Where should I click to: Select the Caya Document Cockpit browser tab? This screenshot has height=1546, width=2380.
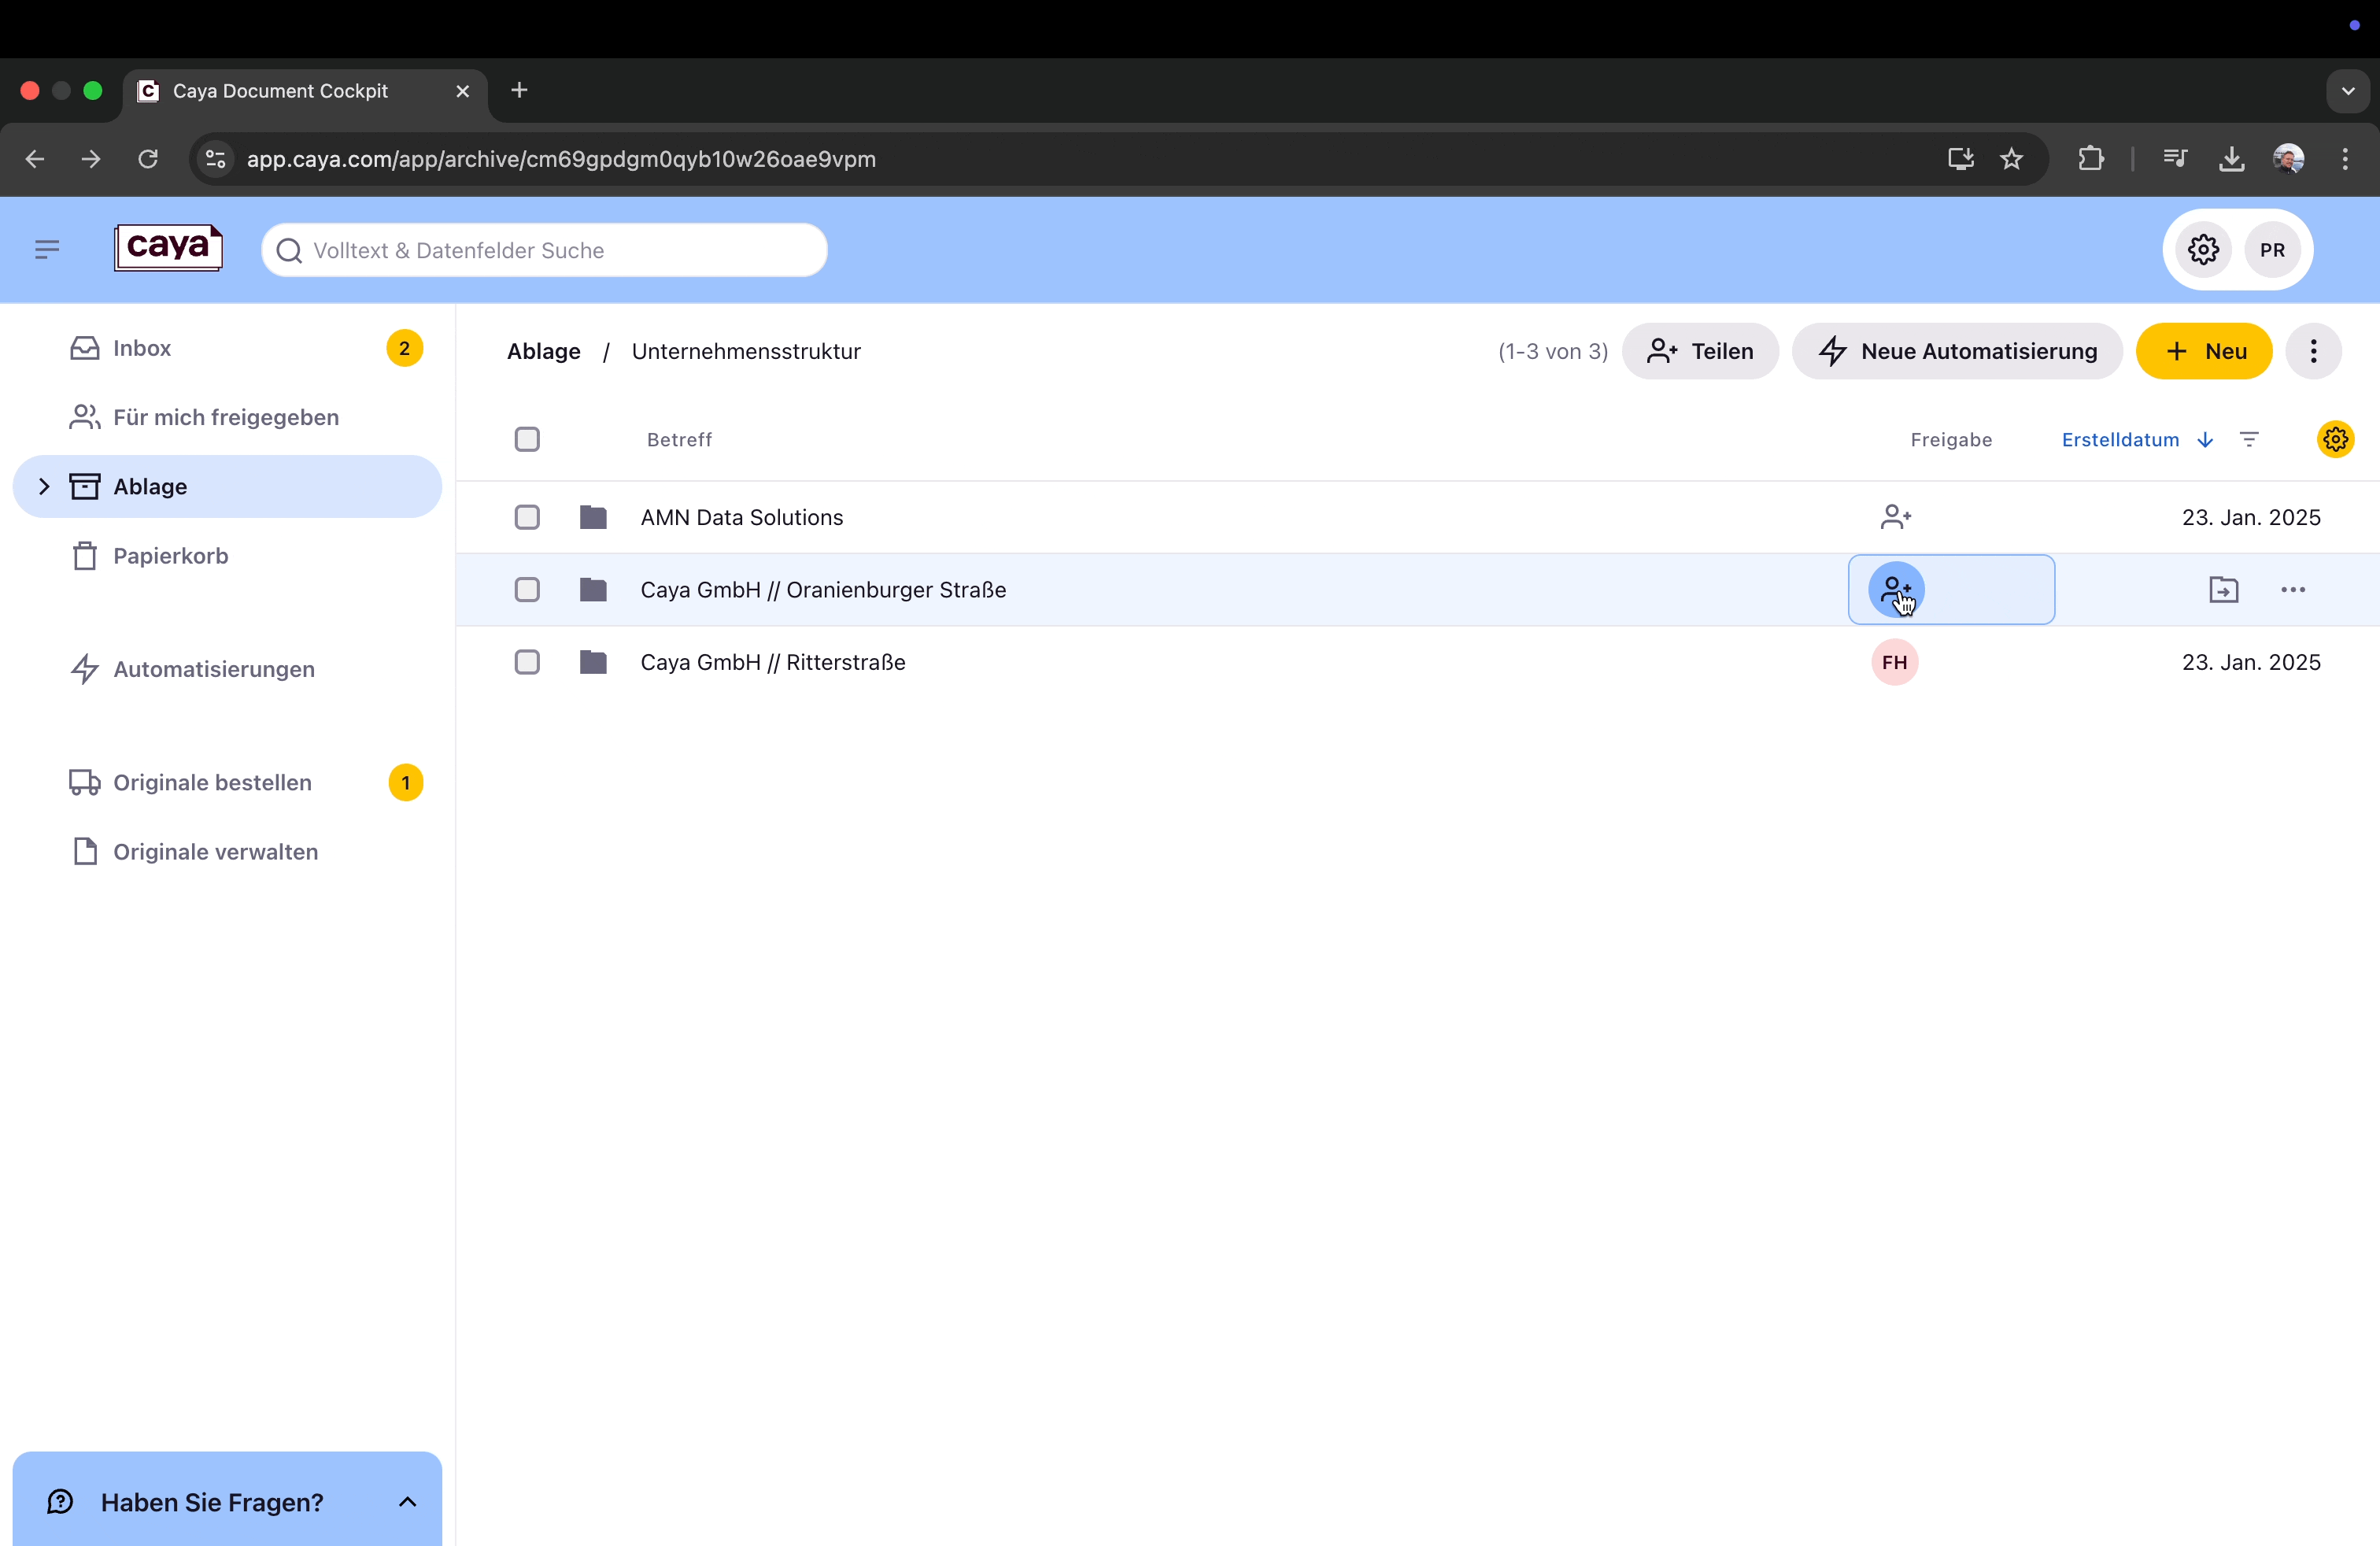[305, 91]
